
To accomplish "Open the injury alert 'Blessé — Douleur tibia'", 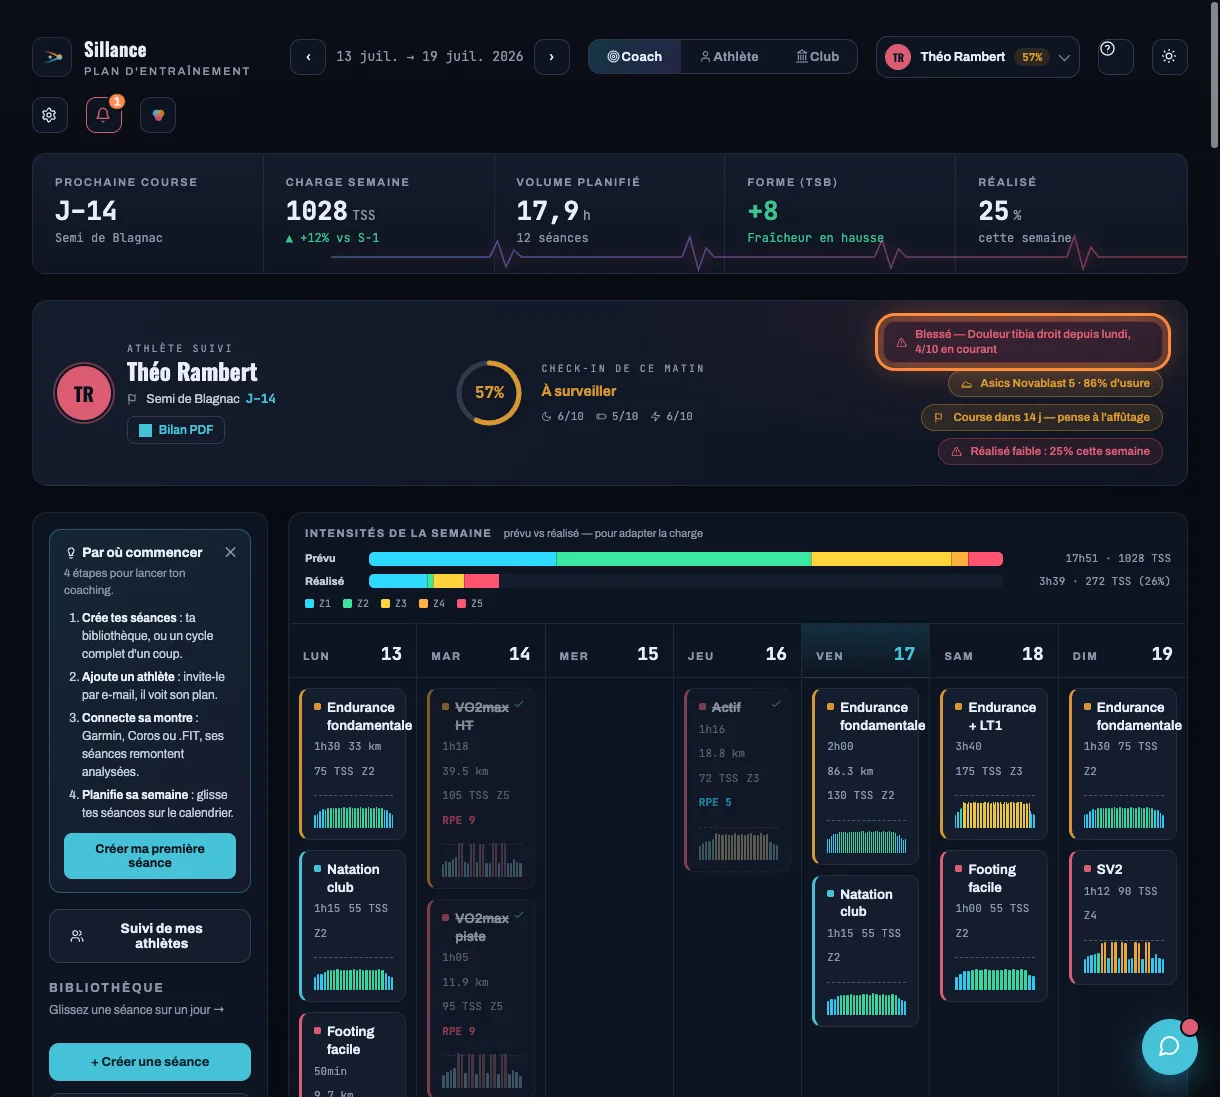I will coord(1022,342).
